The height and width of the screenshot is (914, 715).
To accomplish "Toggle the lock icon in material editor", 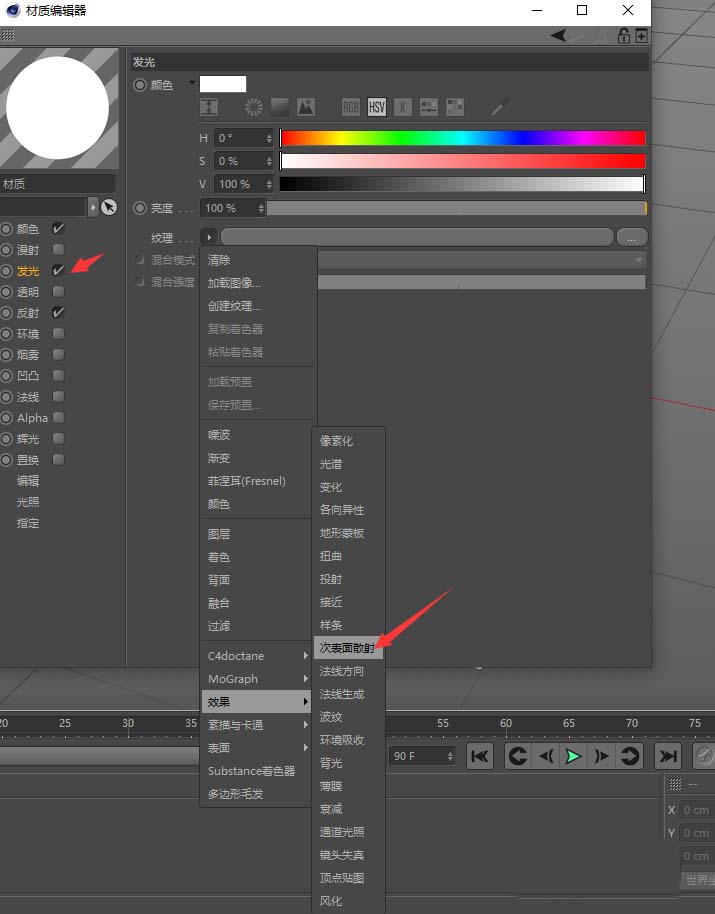I will pyautogui.click(x=624, y=36).
